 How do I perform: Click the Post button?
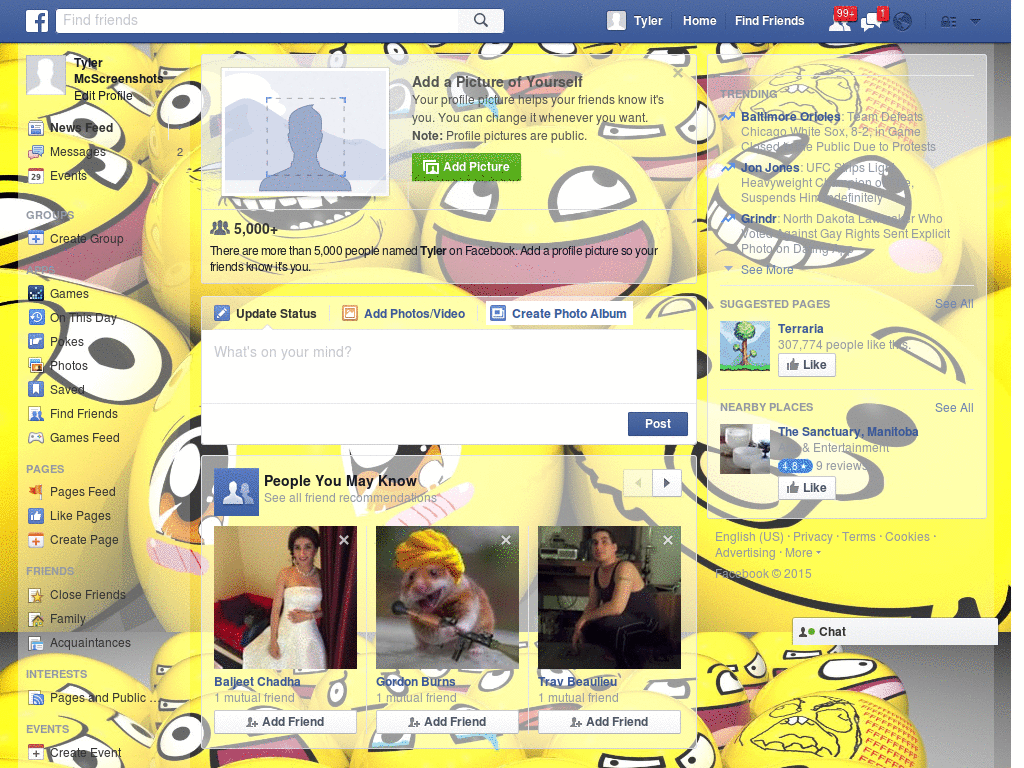pyautogui.click(x=658, y=424)
